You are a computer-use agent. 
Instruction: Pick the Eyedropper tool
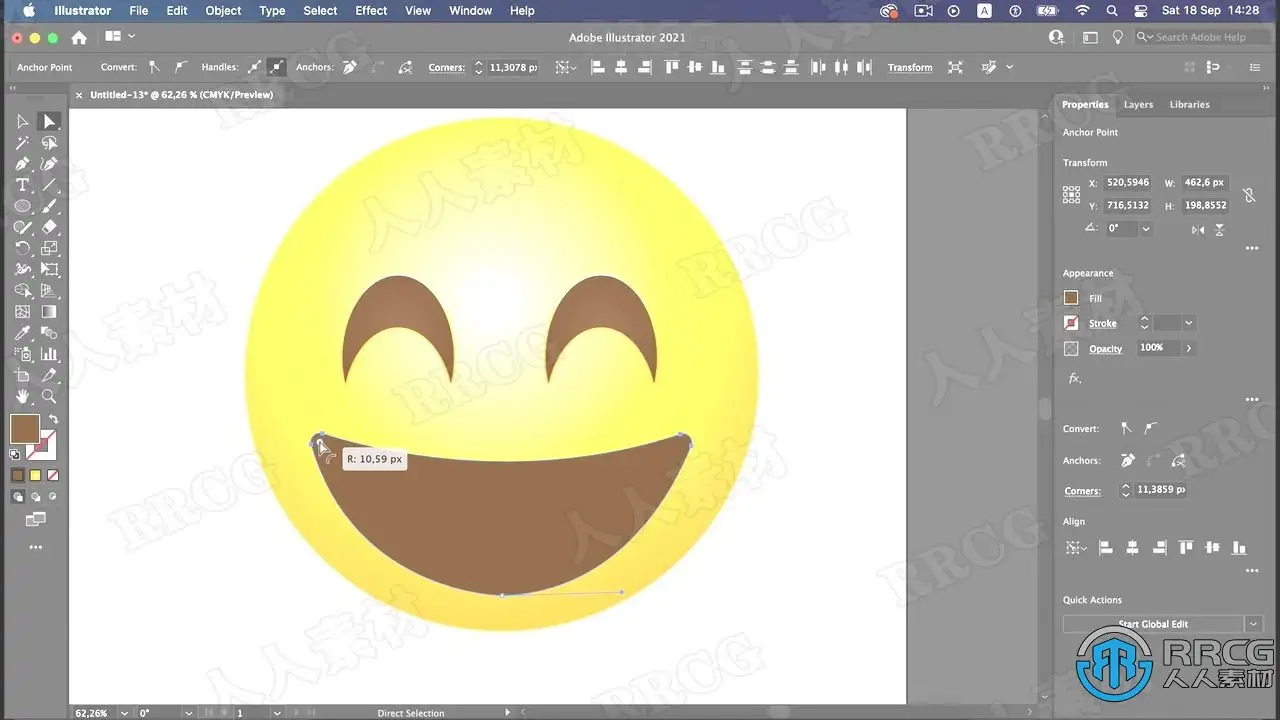pos(22,333)
